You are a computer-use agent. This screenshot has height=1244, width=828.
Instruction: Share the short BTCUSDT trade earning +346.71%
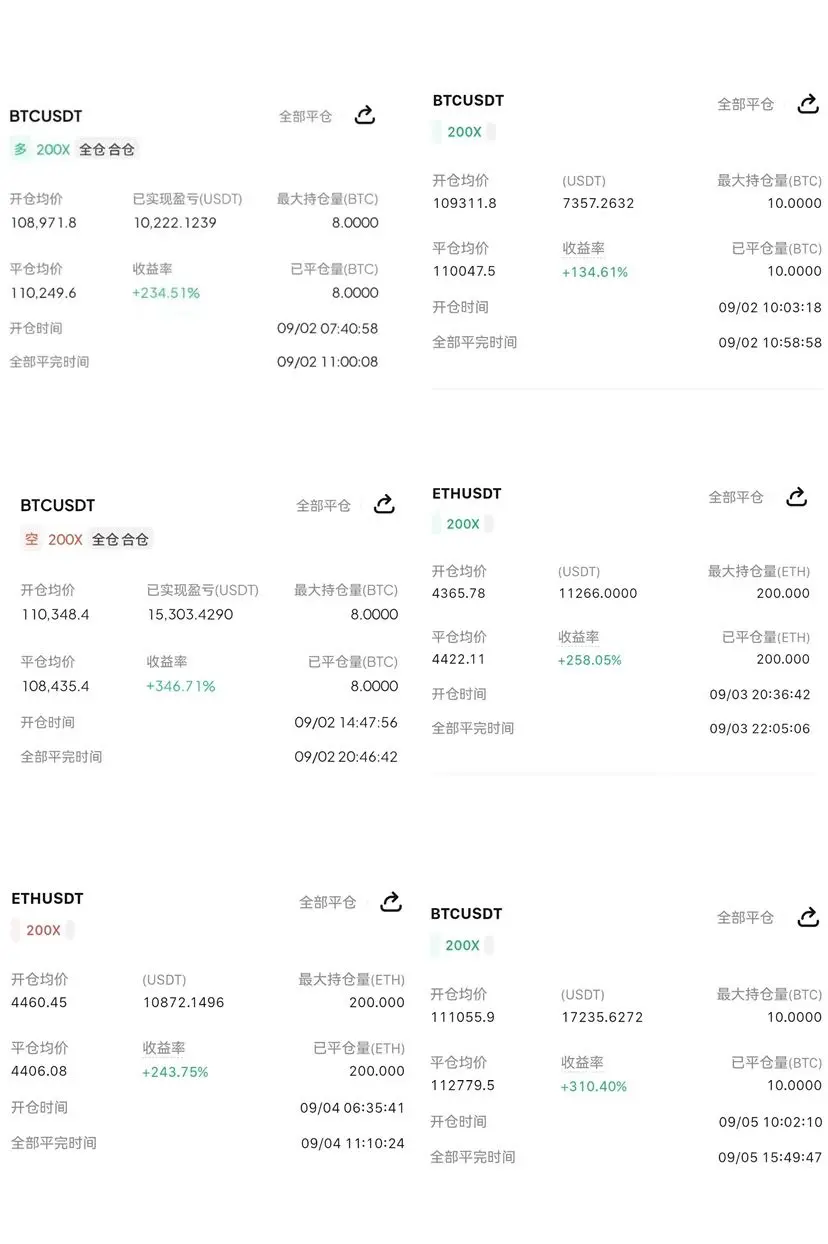click(x=384, y=504)
